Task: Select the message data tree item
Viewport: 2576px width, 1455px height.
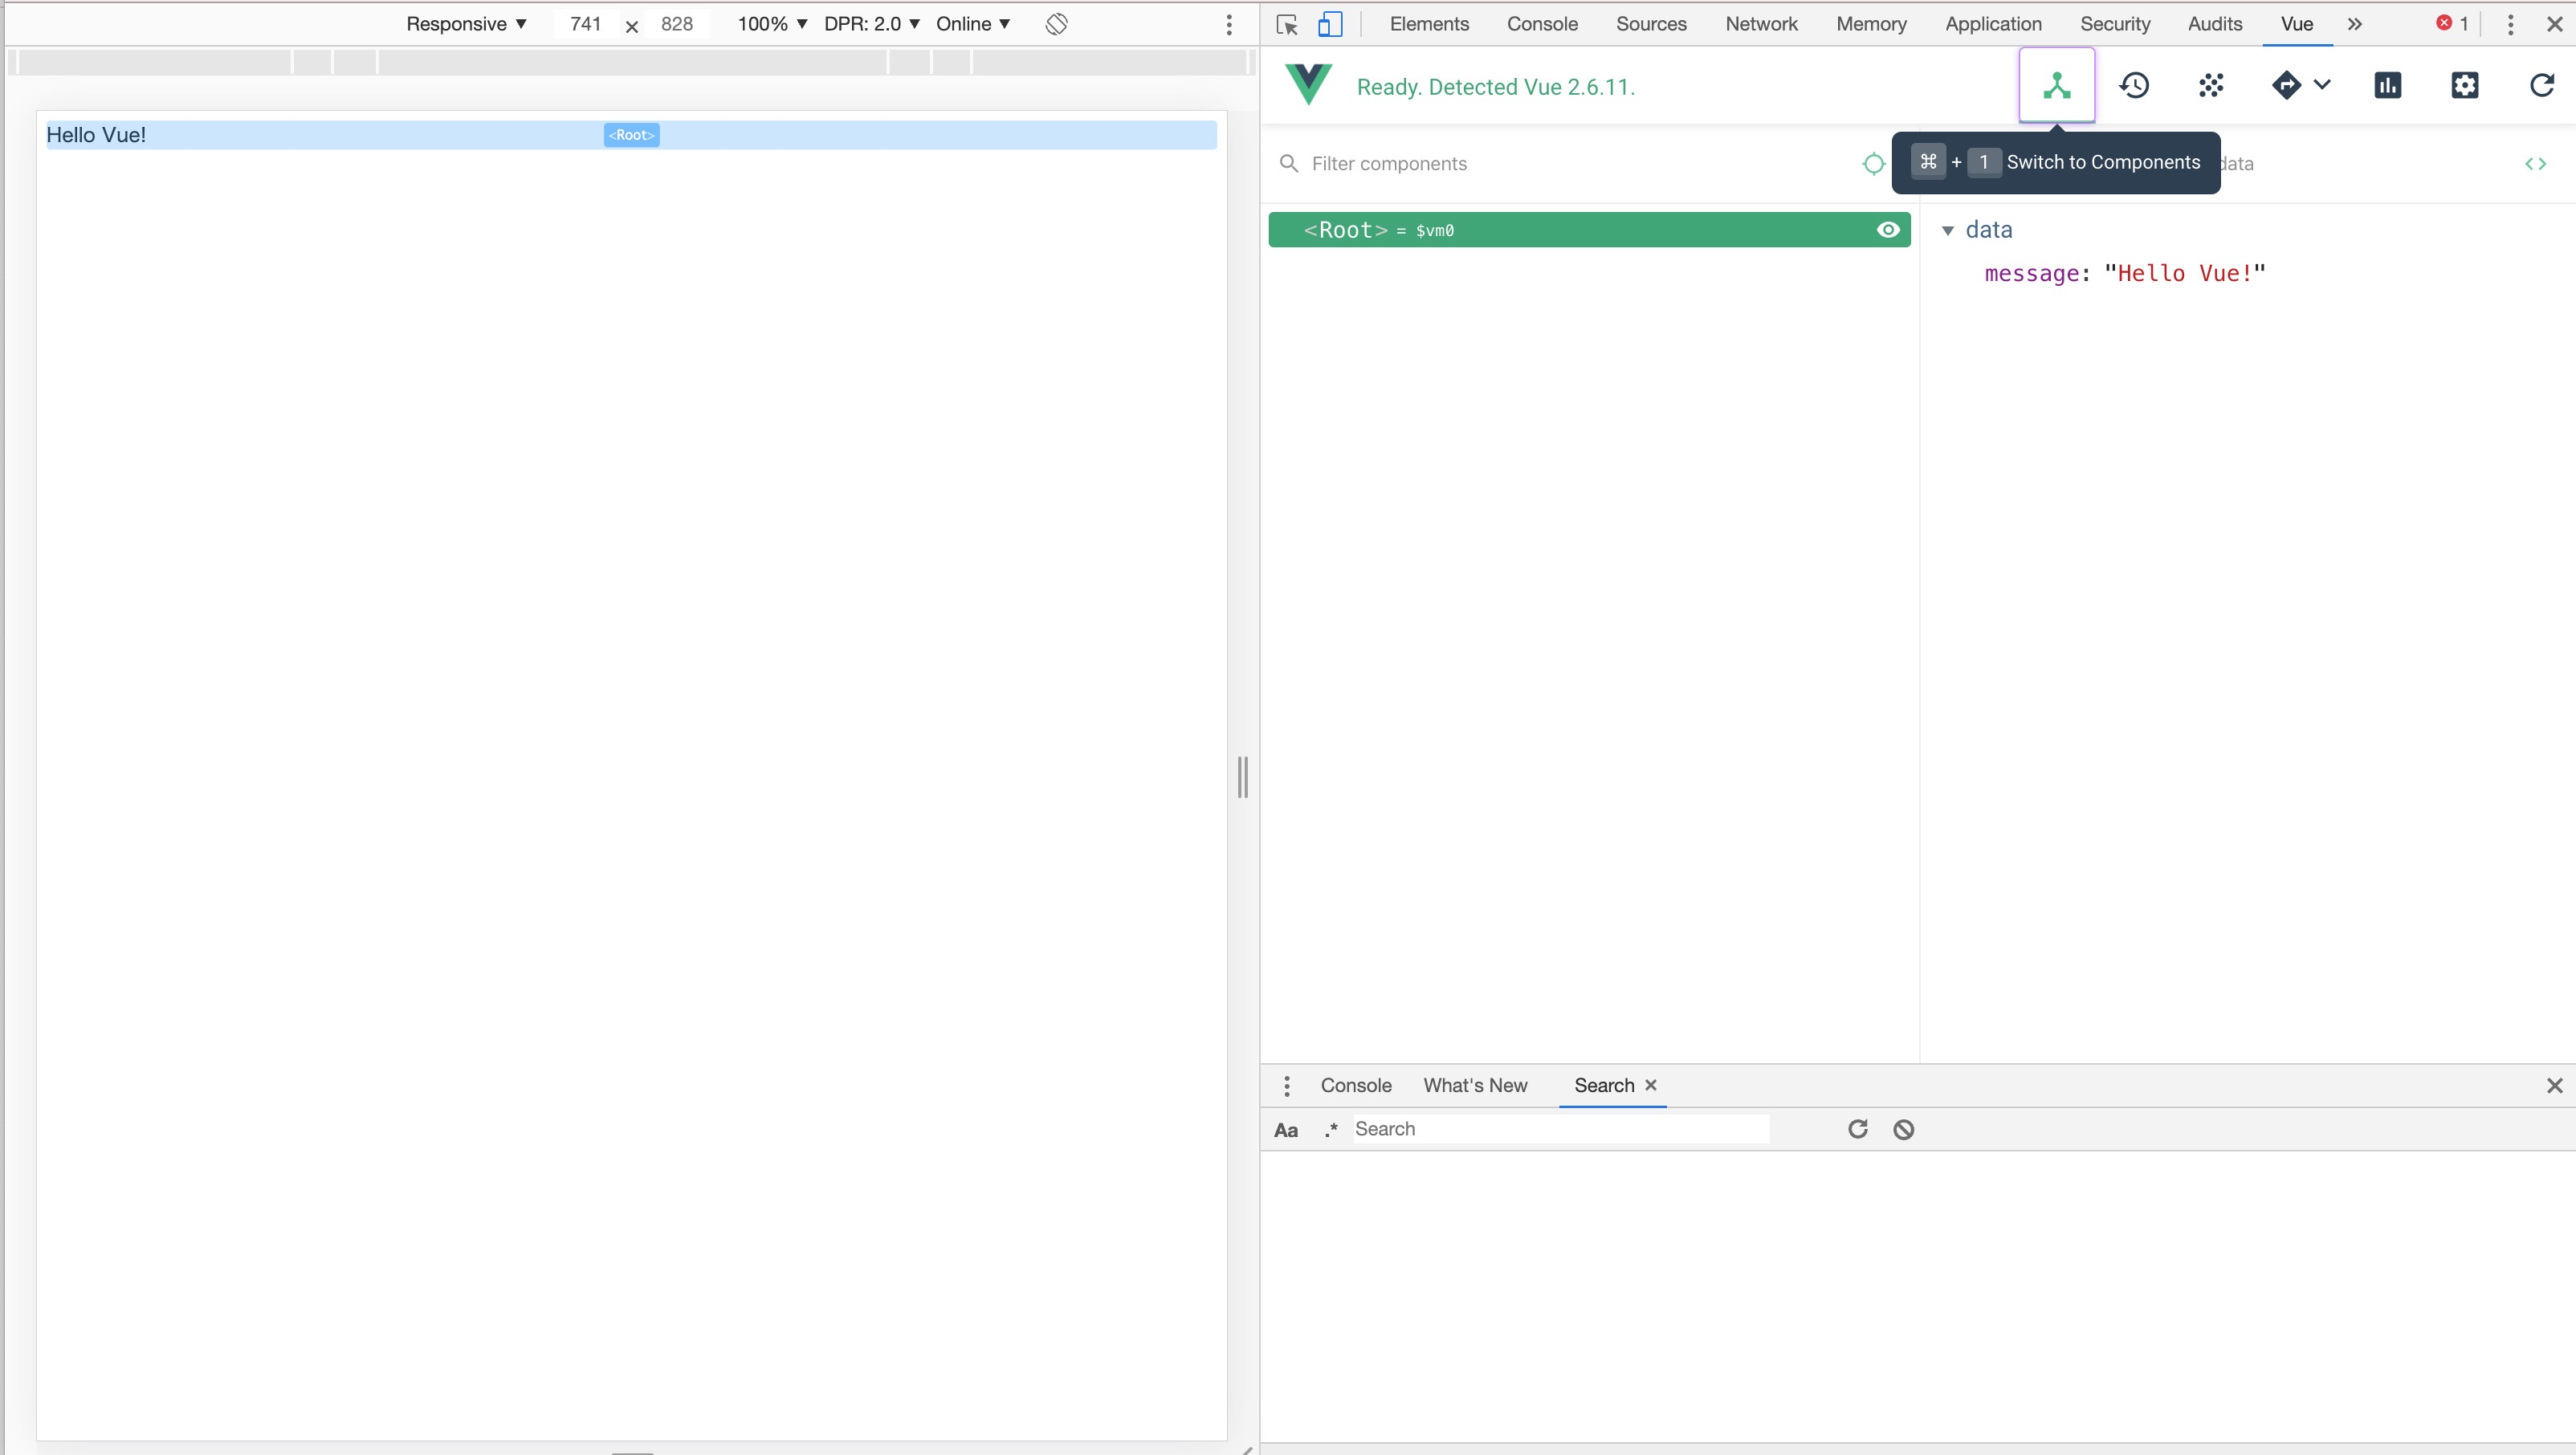Action: (2123, 272)
